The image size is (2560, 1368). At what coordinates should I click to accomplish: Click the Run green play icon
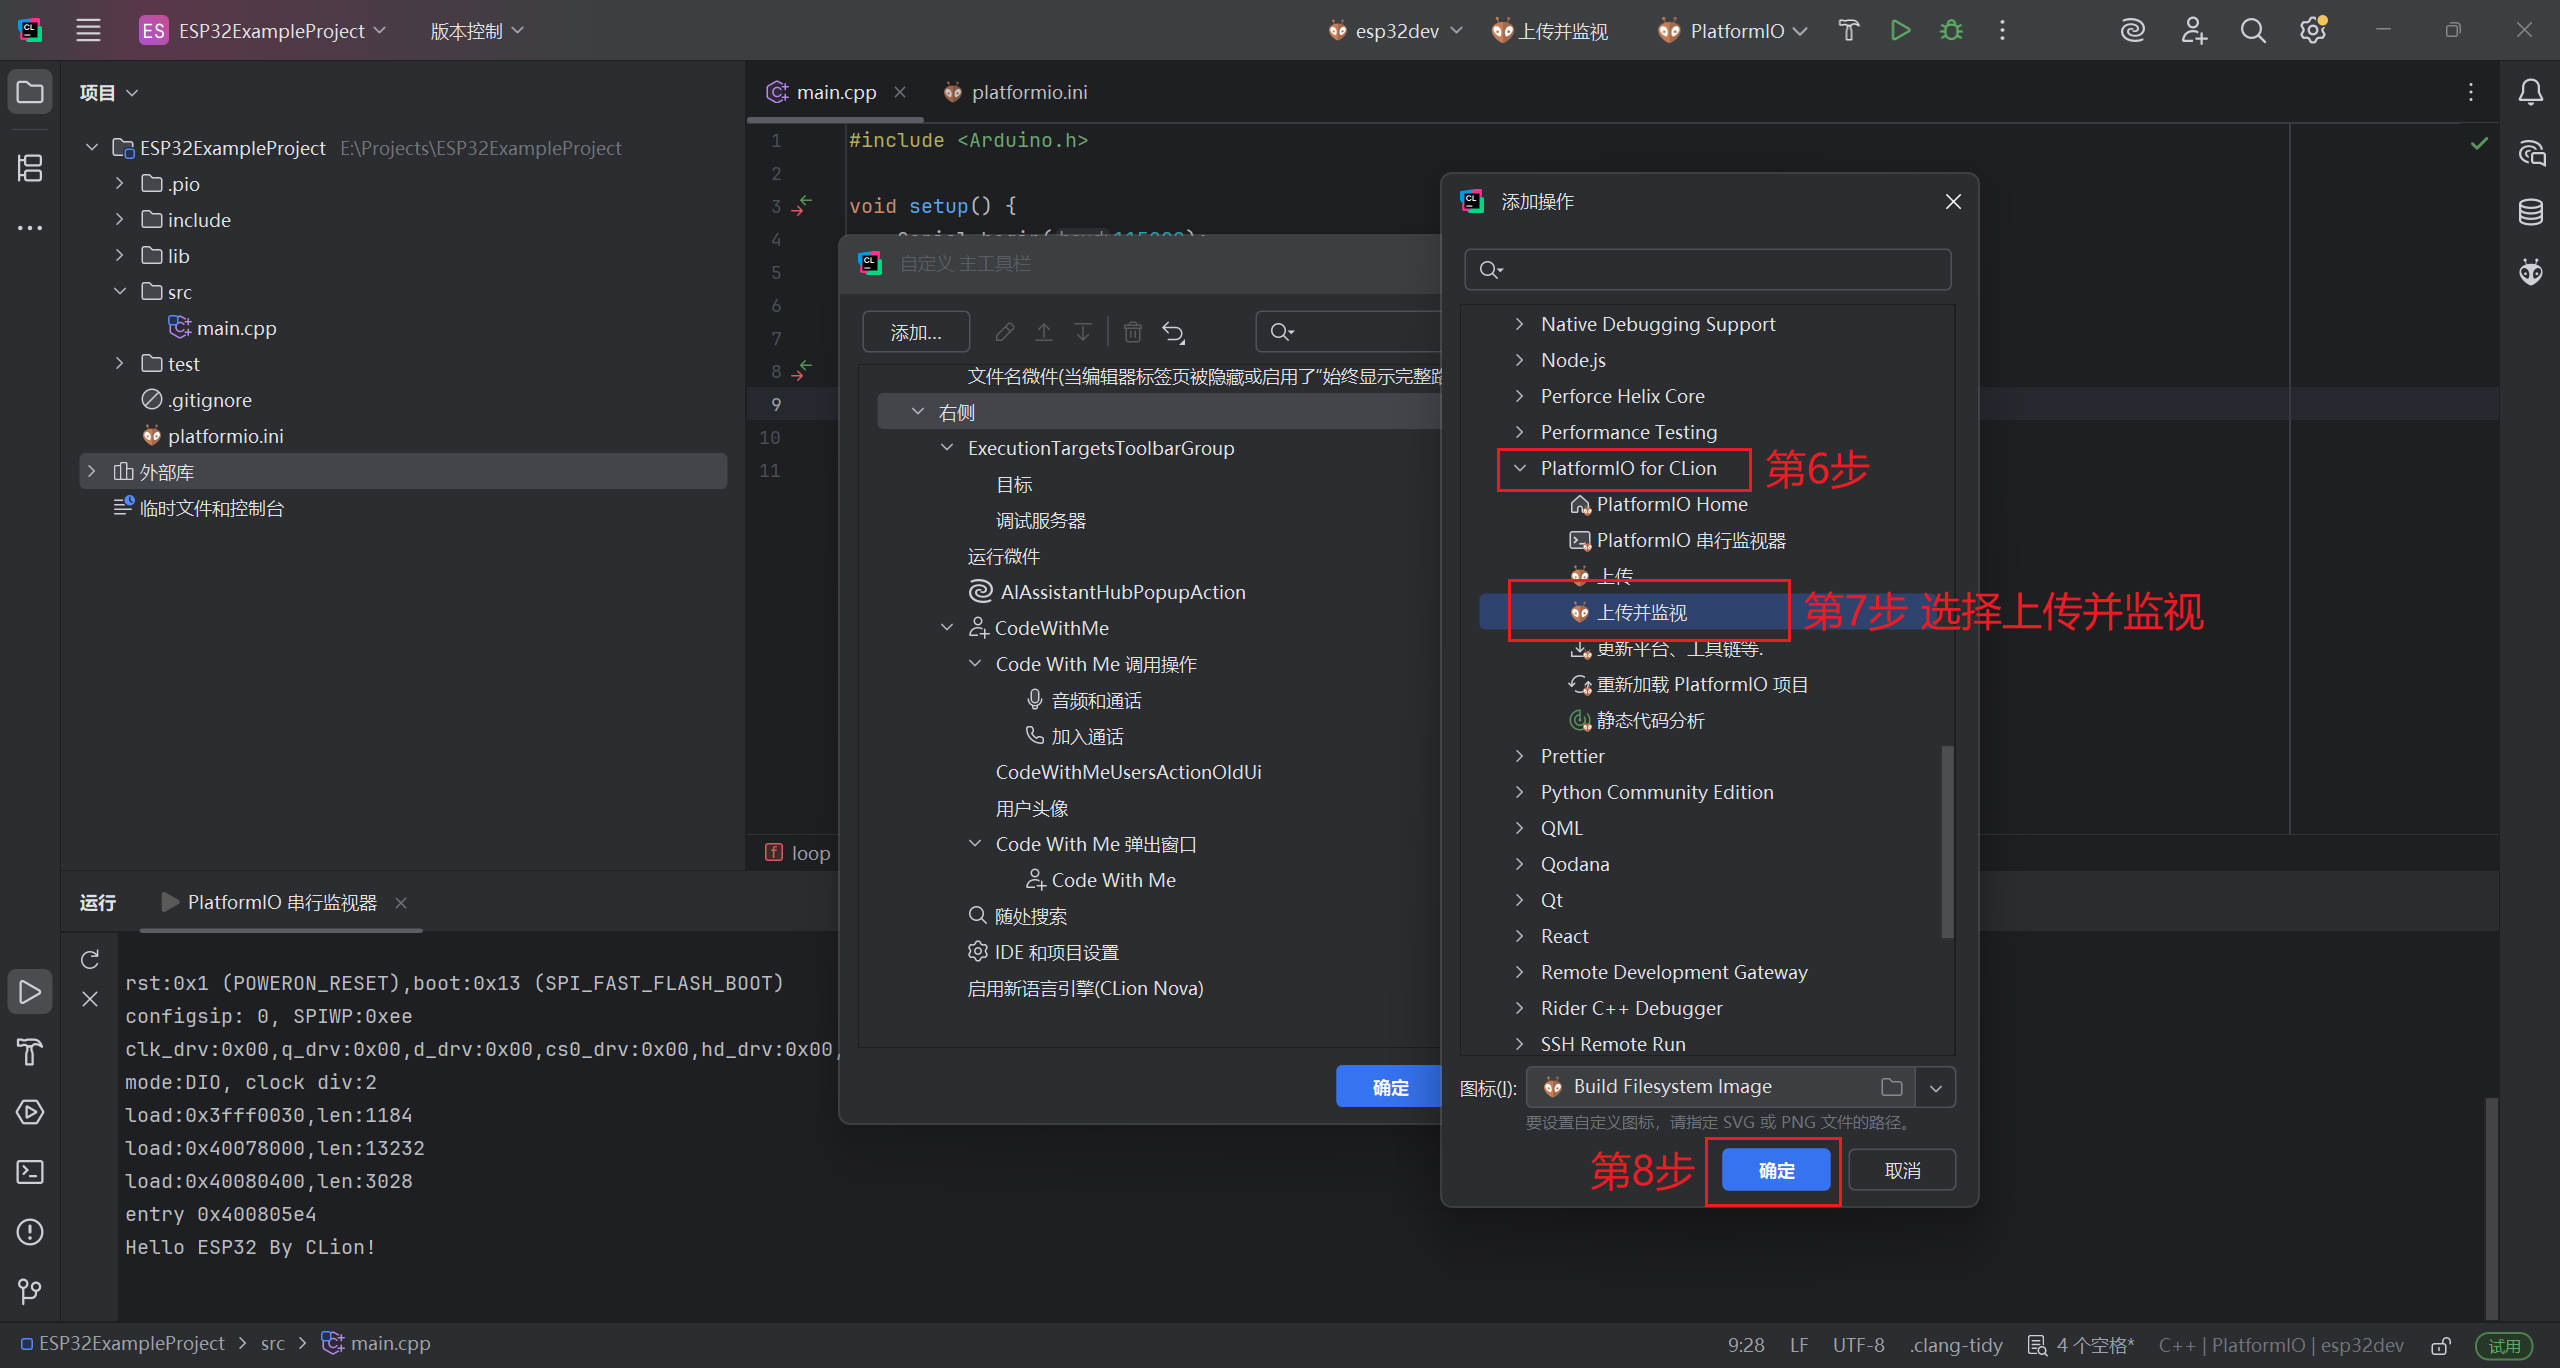tap(1900, 31)
